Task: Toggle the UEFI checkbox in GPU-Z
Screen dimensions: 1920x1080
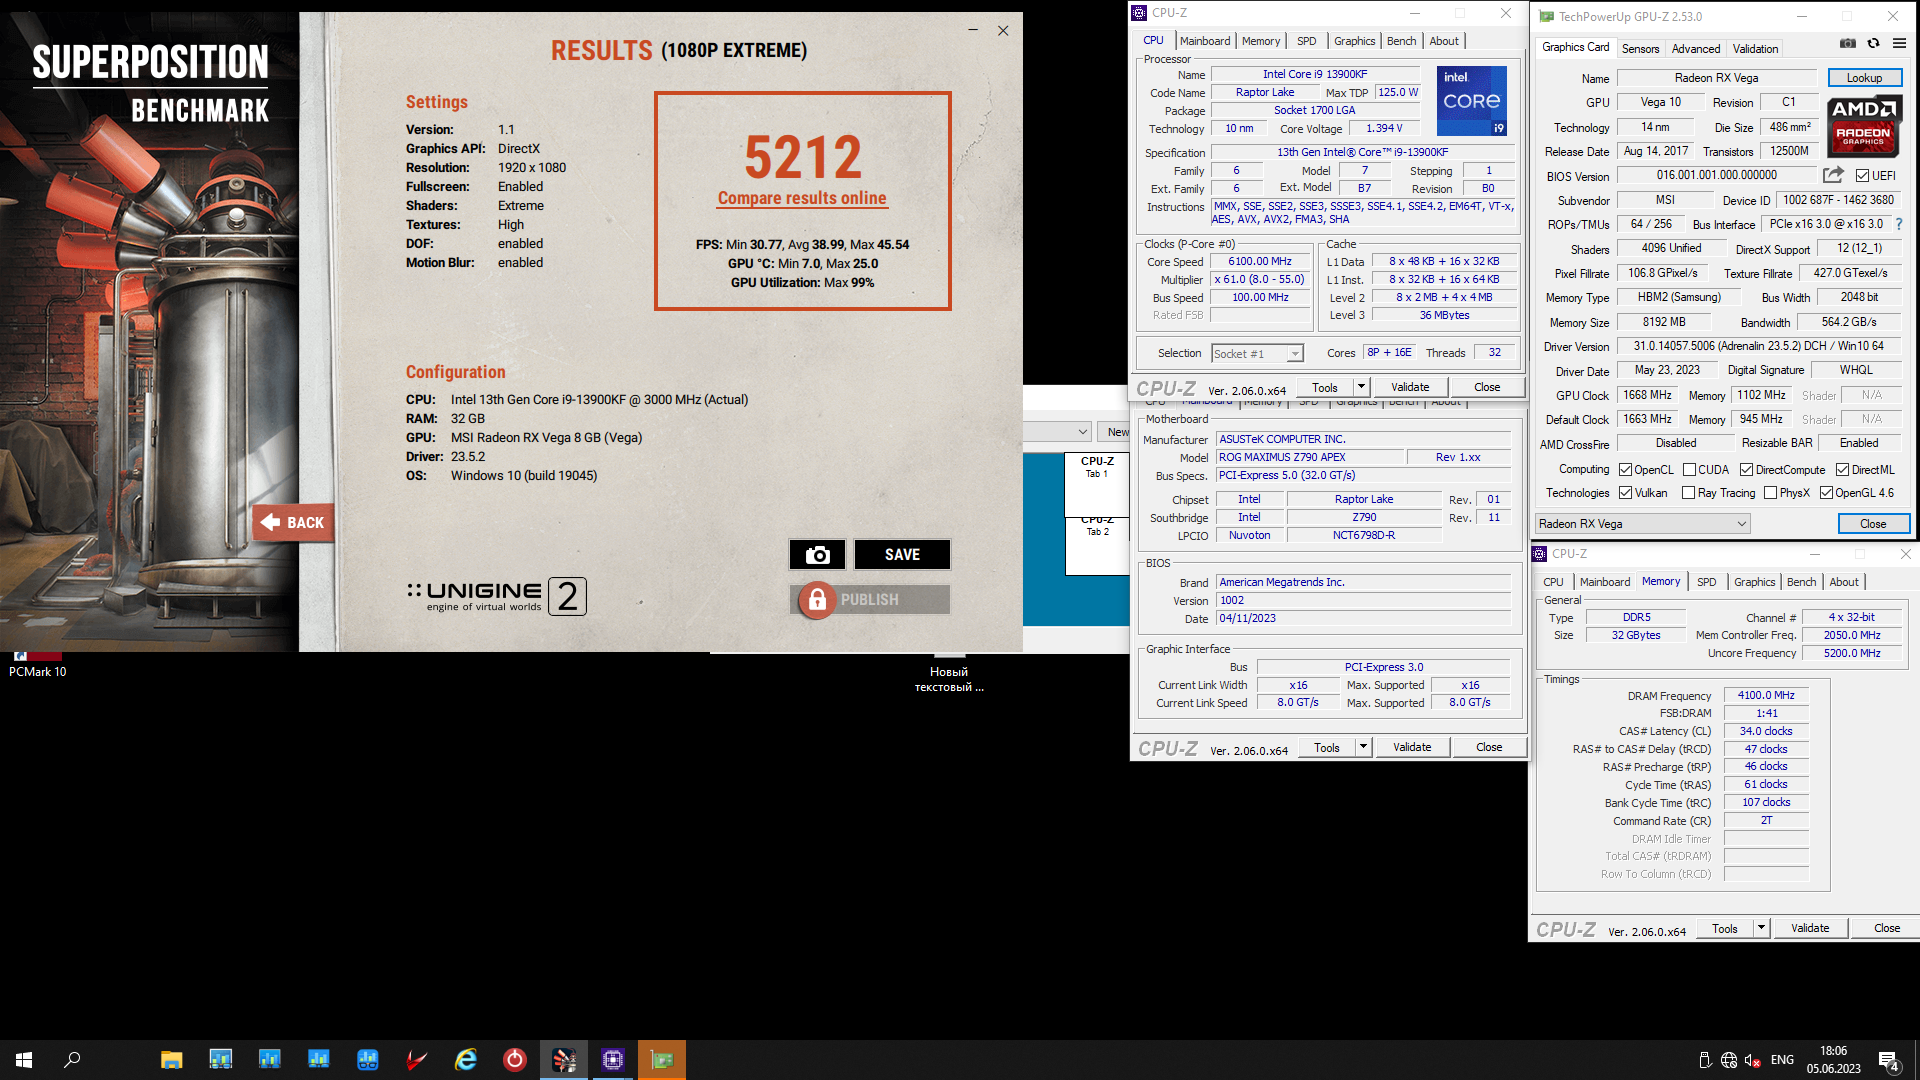Action: pyautogui.click(x=1862, y=176)
